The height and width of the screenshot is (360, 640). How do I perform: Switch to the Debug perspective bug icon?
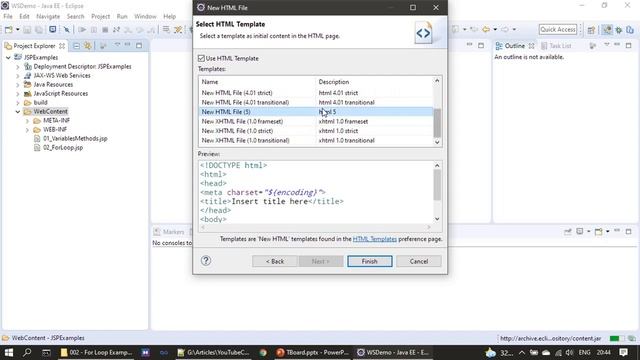619,30
